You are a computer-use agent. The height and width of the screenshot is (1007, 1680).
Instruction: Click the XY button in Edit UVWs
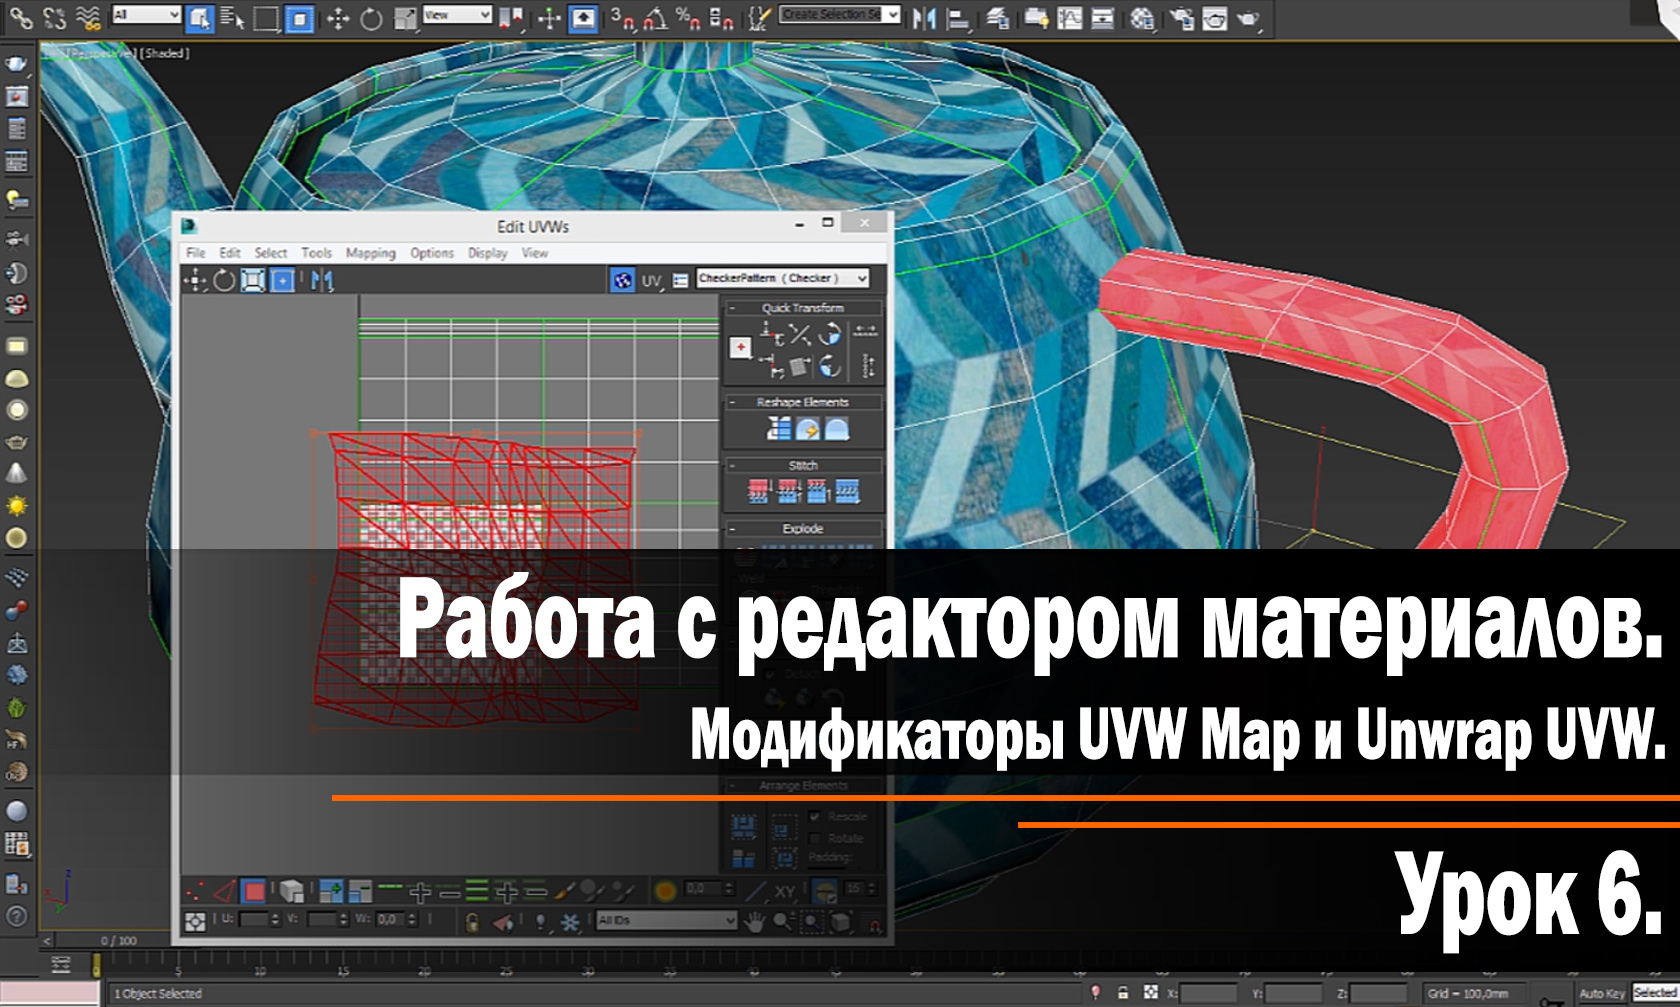[x=783, y=889]
